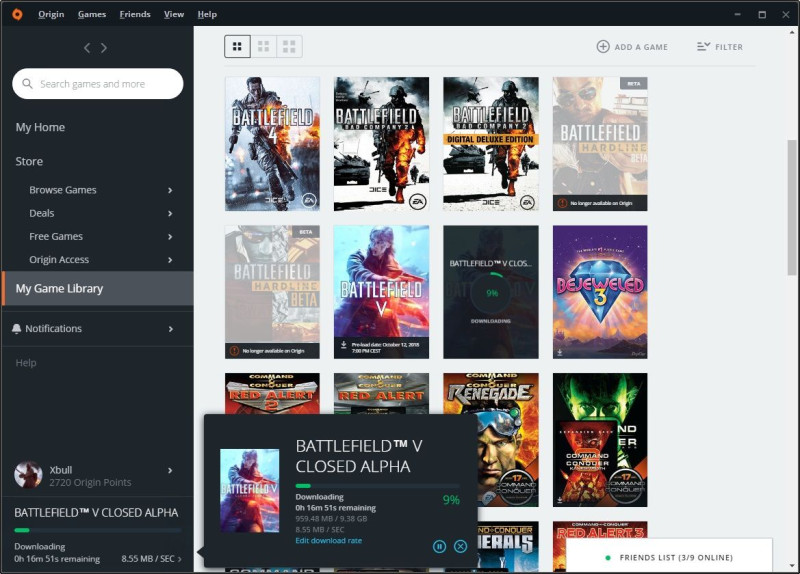Open Friends List (3/9 online)
This screenshot has height=574, width=800.
point(669,558)
